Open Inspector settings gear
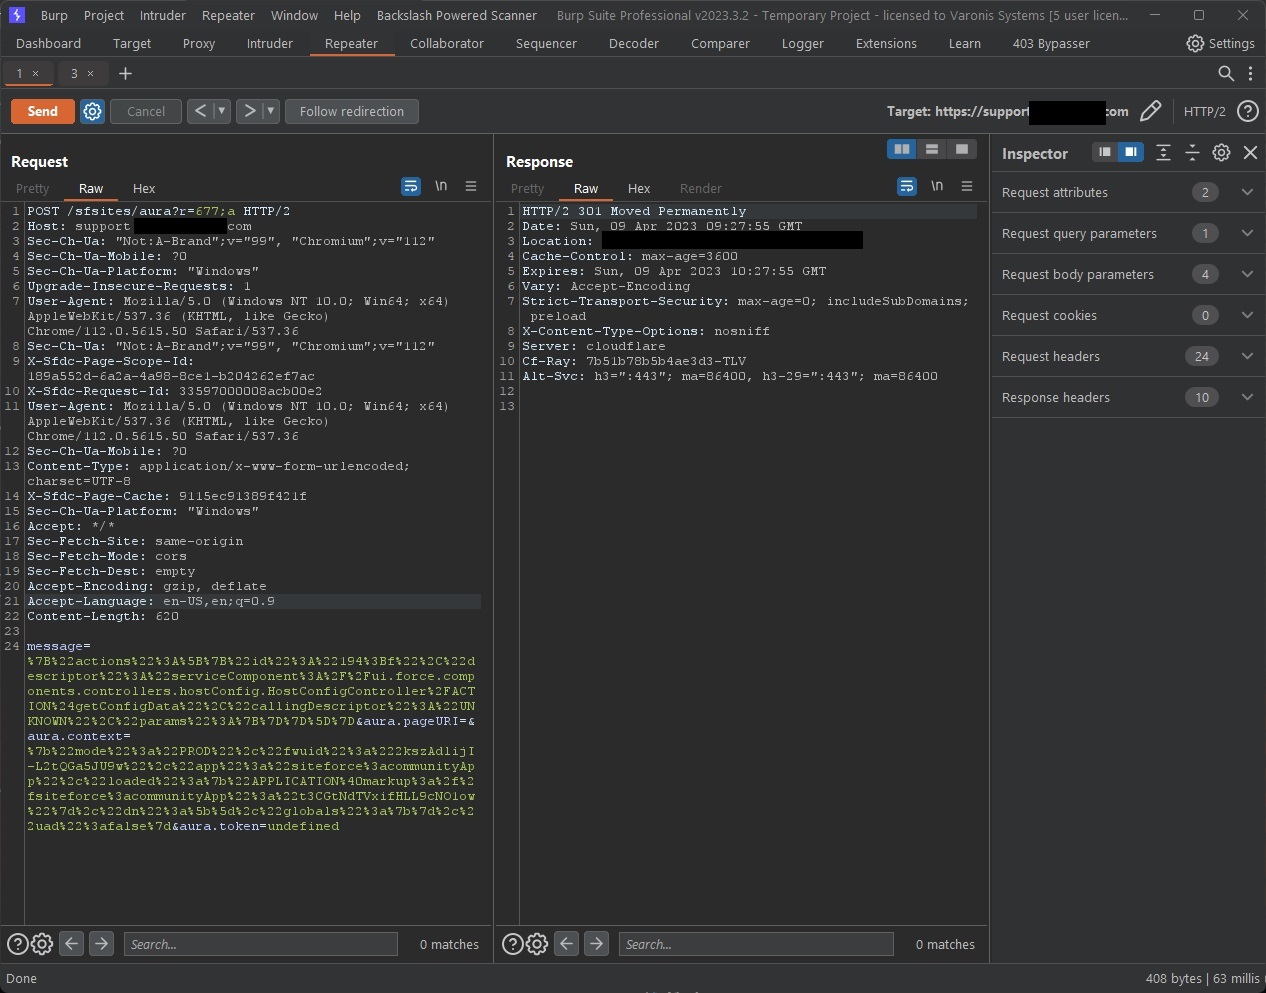Viewport: 1266px width, 993px height. (x=1221, y=152)
